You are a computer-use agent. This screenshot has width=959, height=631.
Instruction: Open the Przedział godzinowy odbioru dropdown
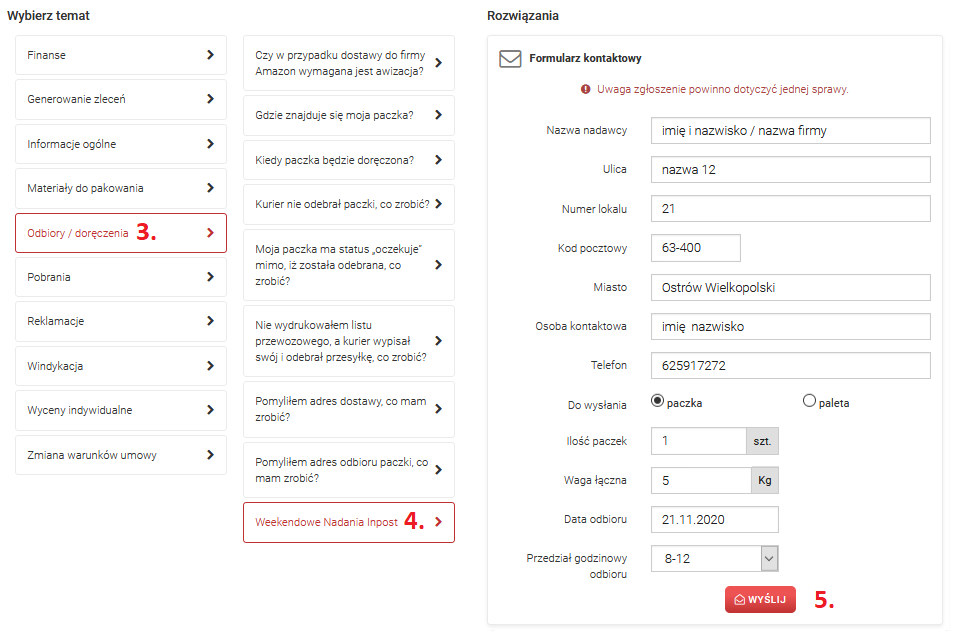(714, 559)
